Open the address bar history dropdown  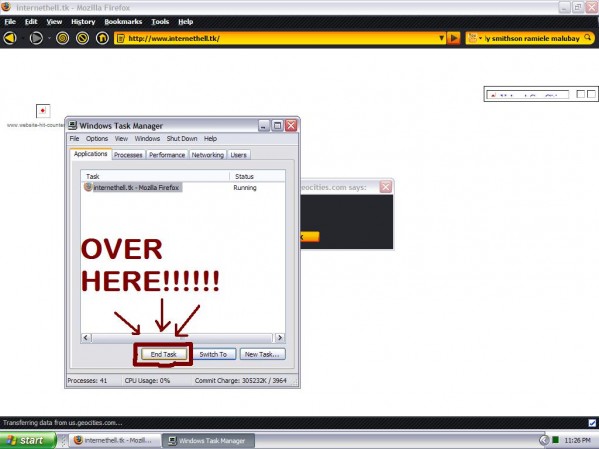pos(441,38)
